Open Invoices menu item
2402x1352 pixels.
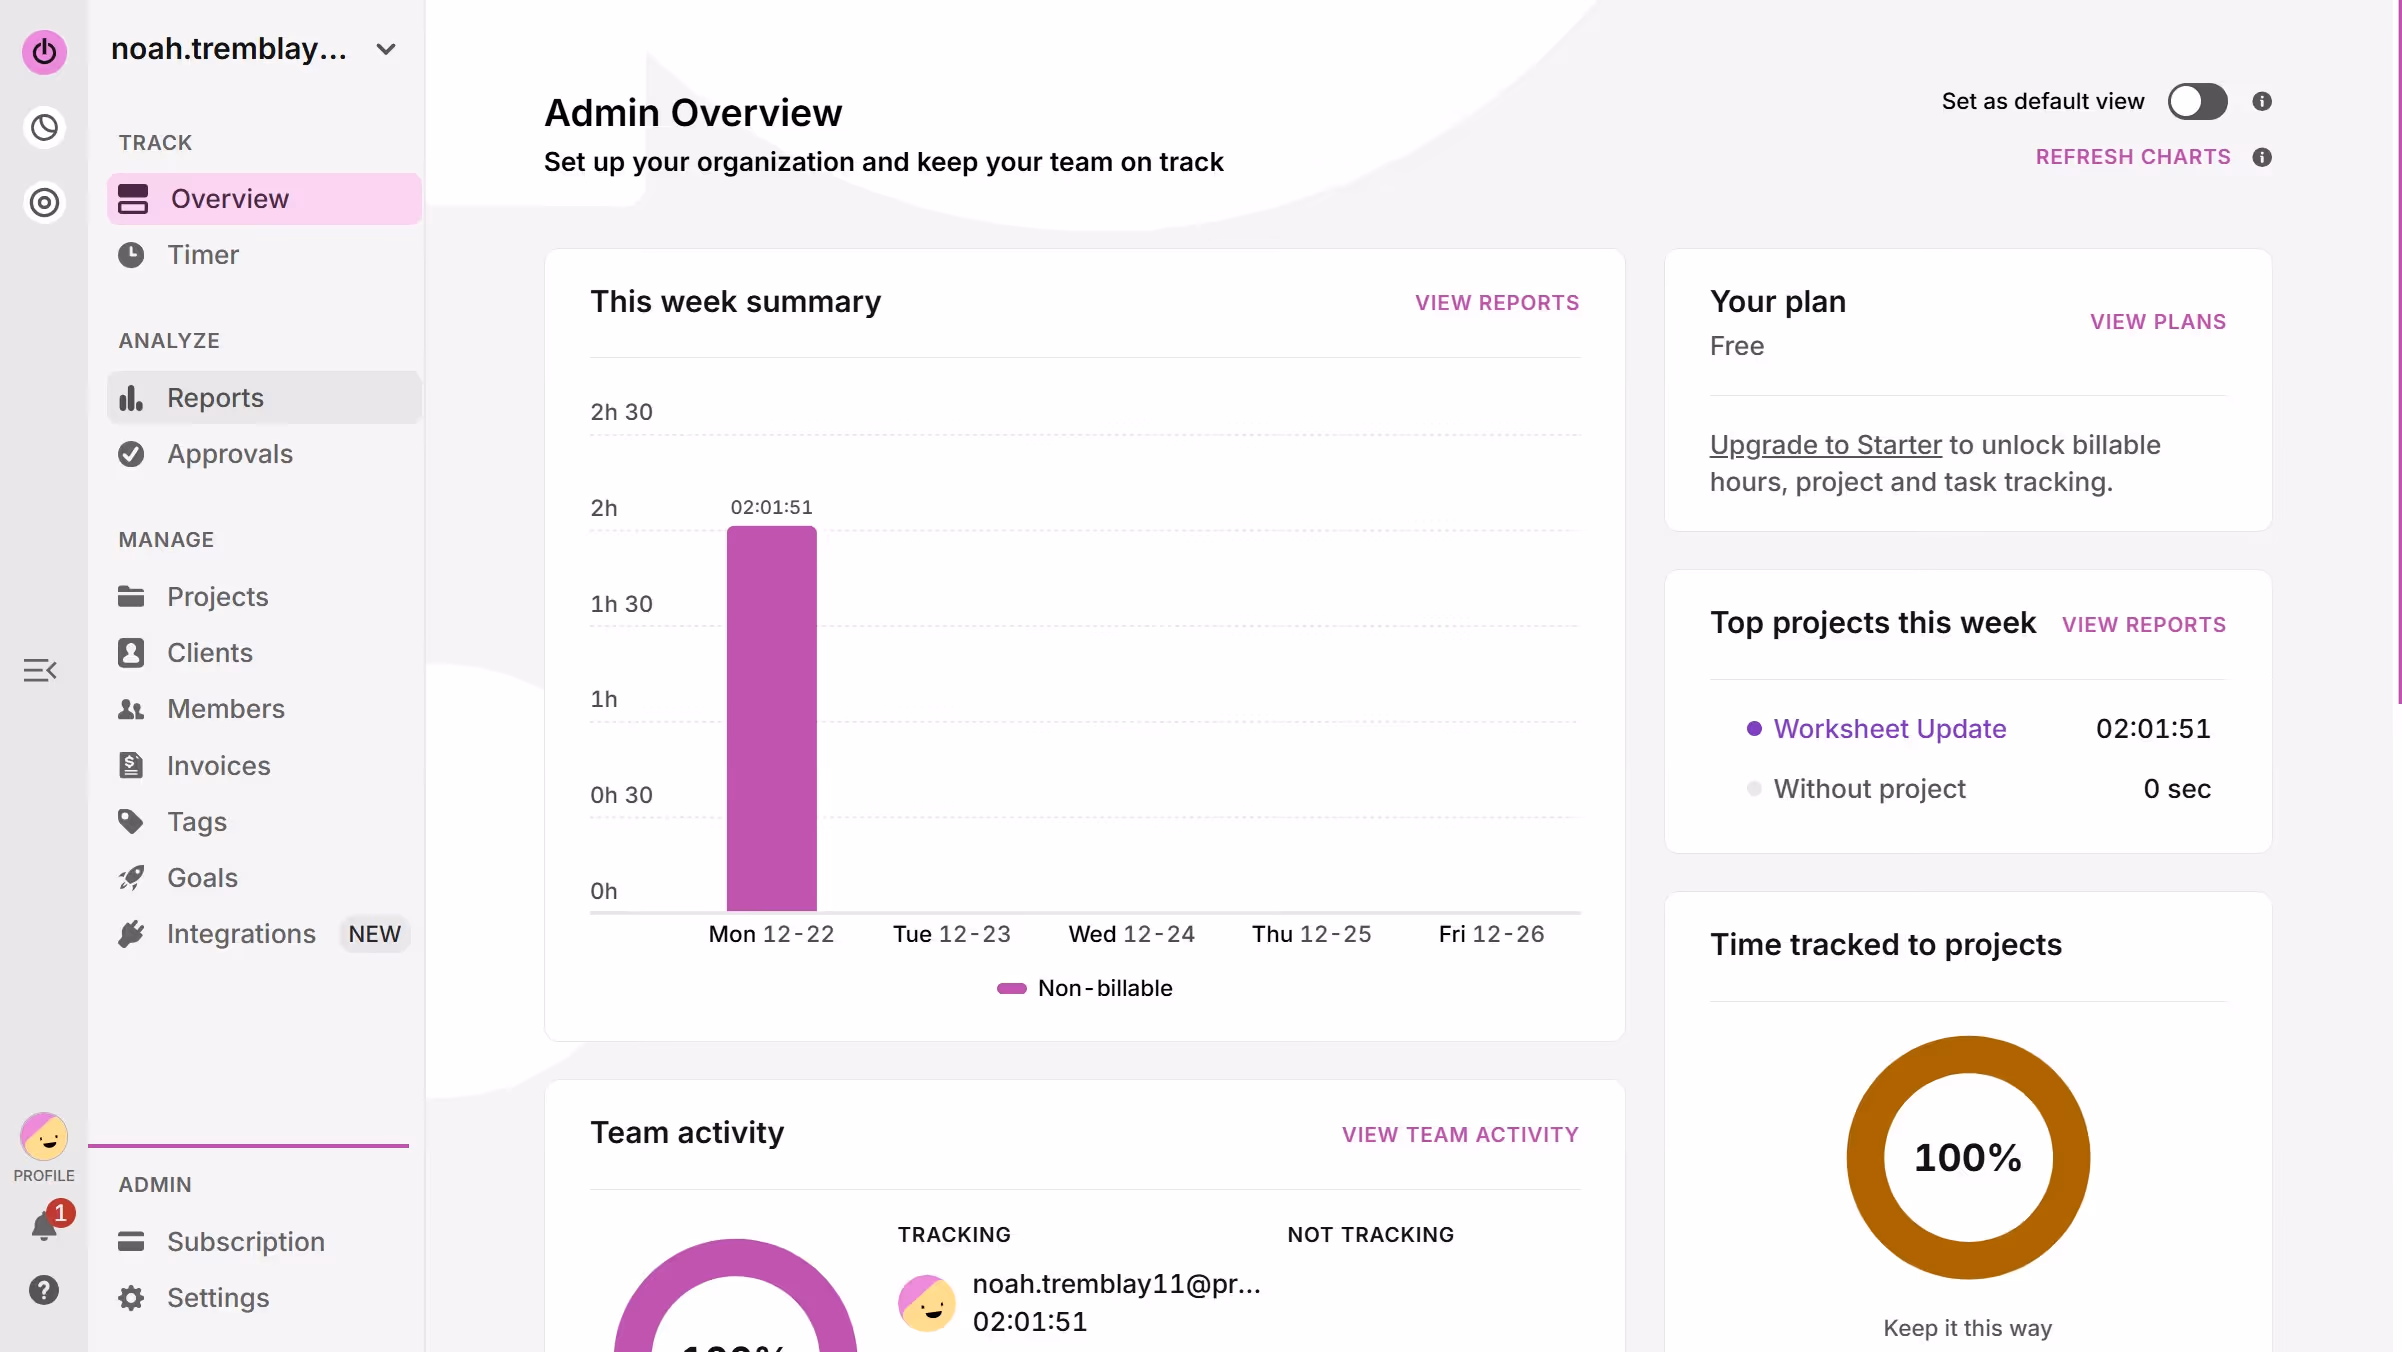click(264, 766)
